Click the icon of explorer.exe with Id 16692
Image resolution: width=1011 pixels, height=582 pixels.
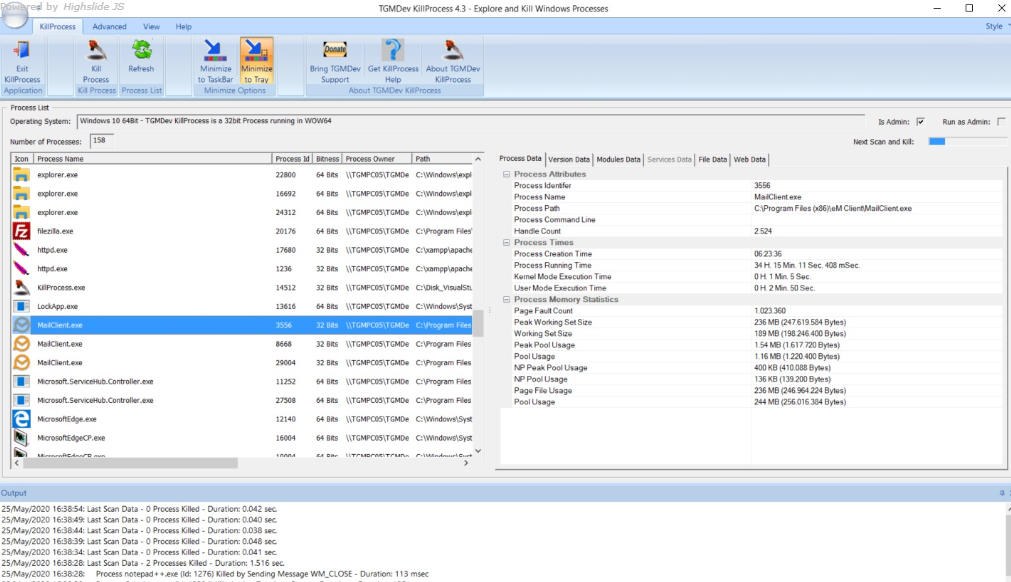click(21, 193)
